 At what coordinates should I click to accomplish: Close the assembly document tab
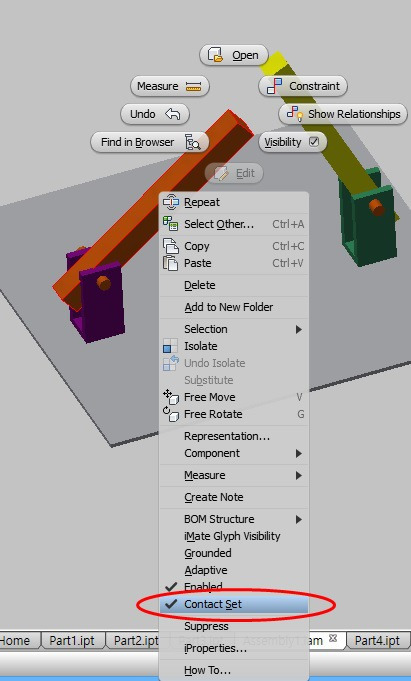click(333, 638)
